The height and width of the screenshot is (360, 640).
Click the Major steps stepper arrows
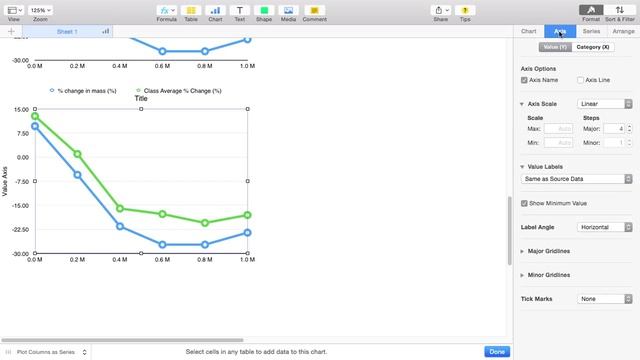tap(629, 129)
